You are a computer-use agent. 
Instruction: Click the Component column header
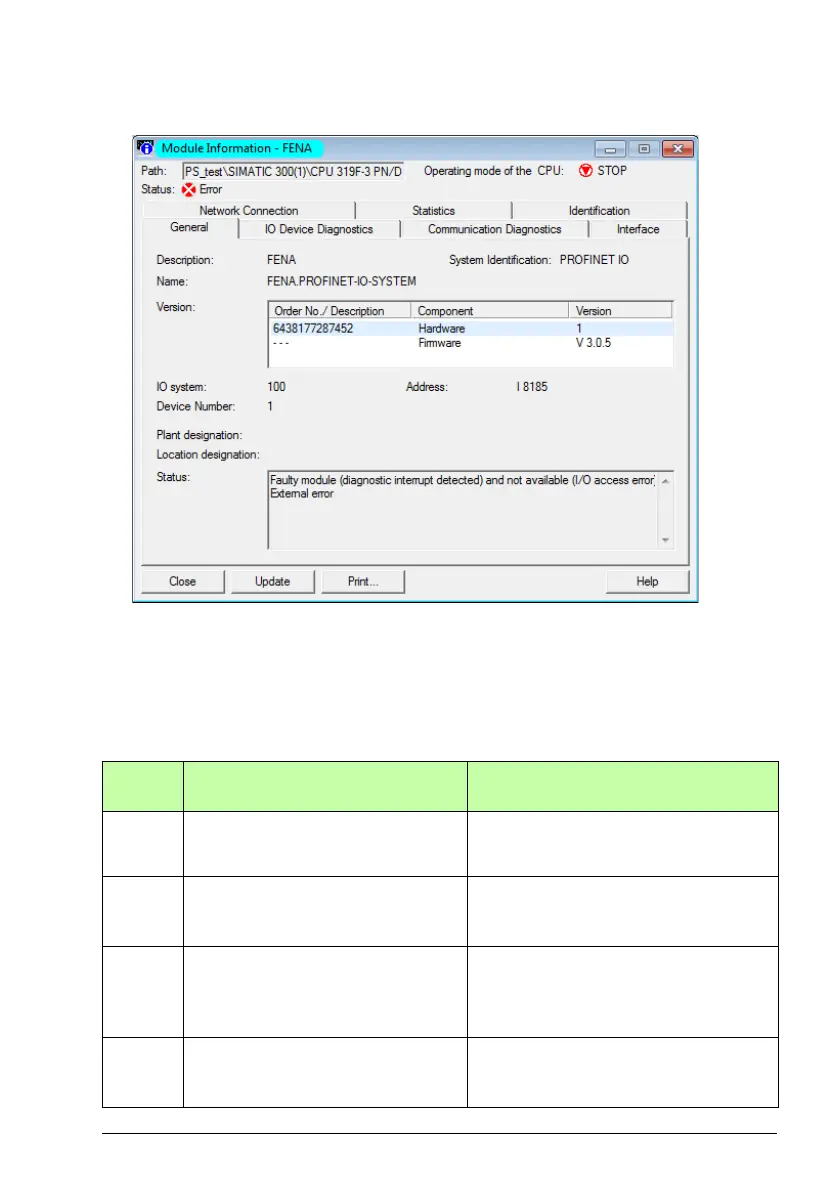[x=489, y=311]
